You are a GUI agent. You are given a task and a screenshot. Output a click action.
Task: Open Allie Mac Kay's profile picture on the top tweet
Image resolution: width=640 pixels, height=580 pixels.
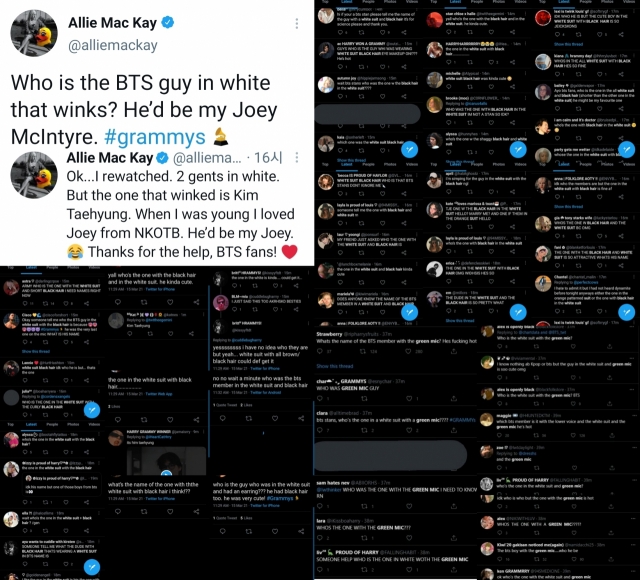pyautogui.click(x=34, y=33)
